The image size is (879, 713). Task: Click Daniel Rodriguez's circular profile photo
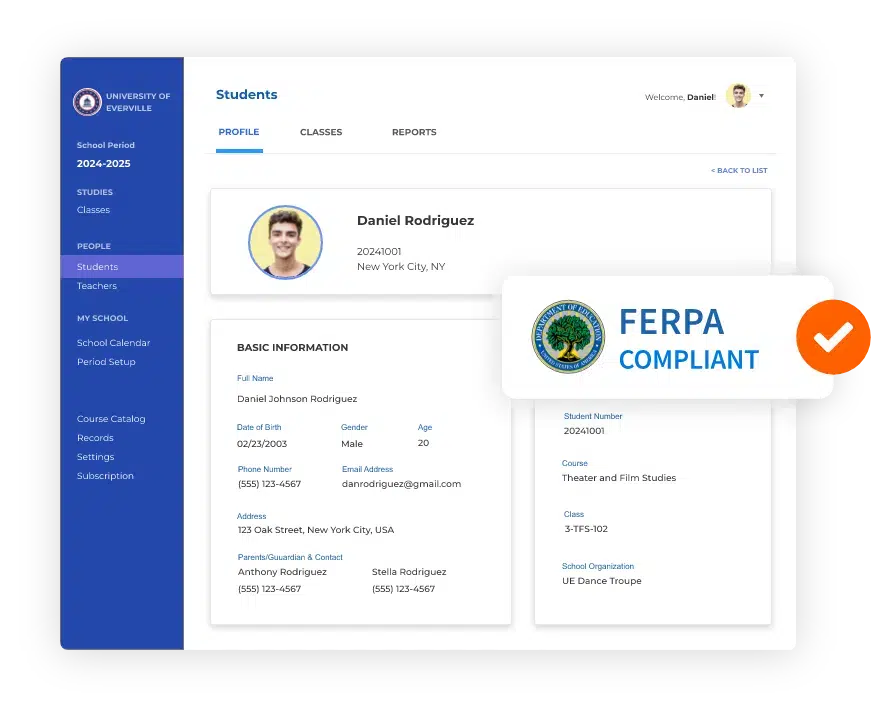tap(285, 242)
